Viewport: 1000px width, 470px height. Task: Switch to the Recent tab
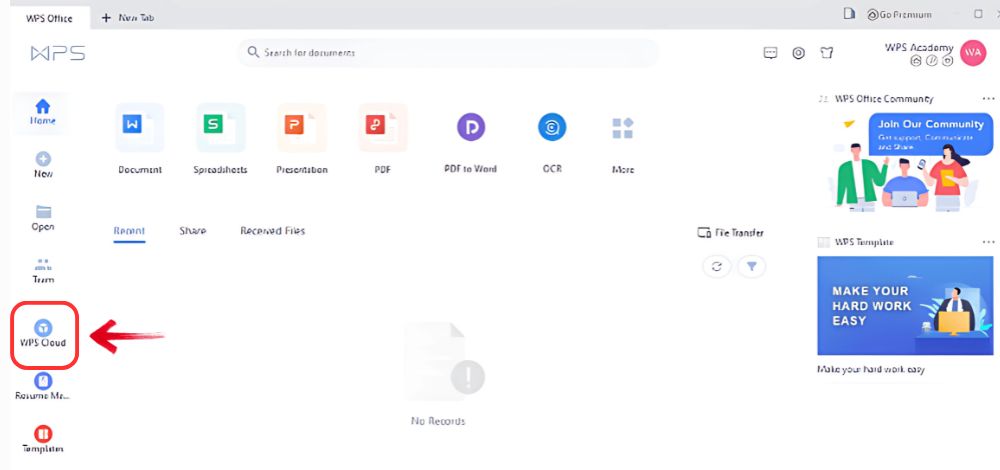129,231
